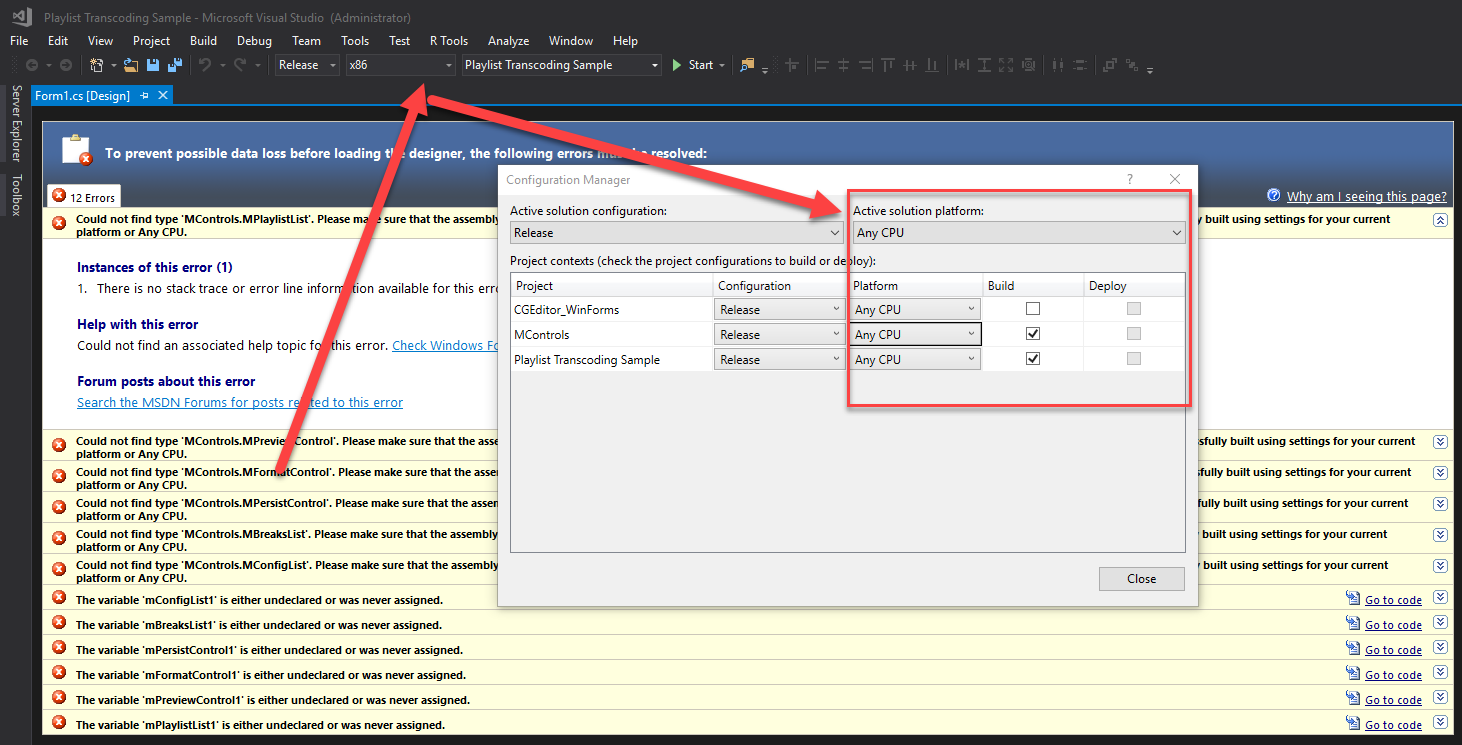Click 'Search the MSDN Forums' link

[x=240, y=402]
